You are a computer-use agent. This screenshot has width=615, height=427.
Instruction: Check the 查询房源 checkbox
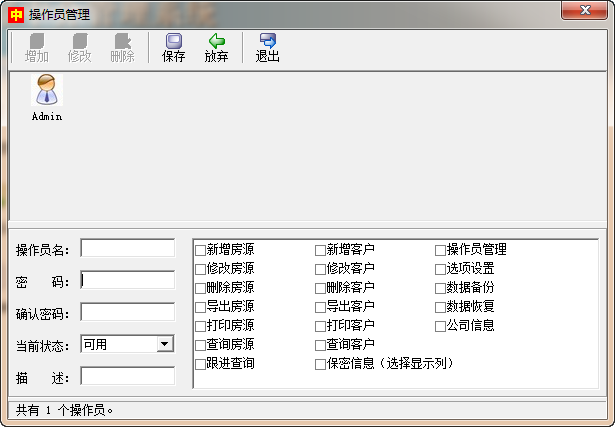pos(200,345)
